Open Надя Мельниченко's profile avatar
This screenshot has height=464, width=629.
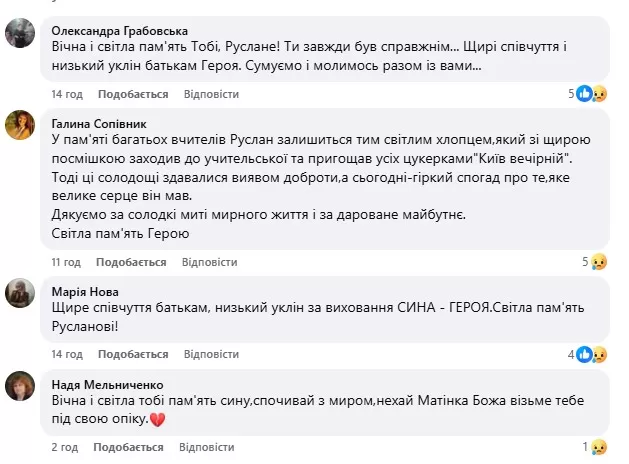pos(21,385)
